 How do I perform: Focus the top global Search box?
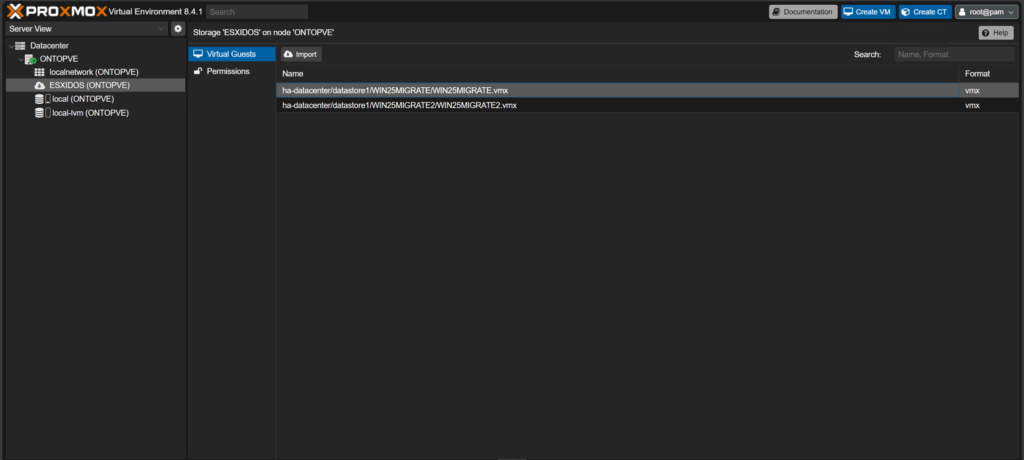[x=257, y=12]
